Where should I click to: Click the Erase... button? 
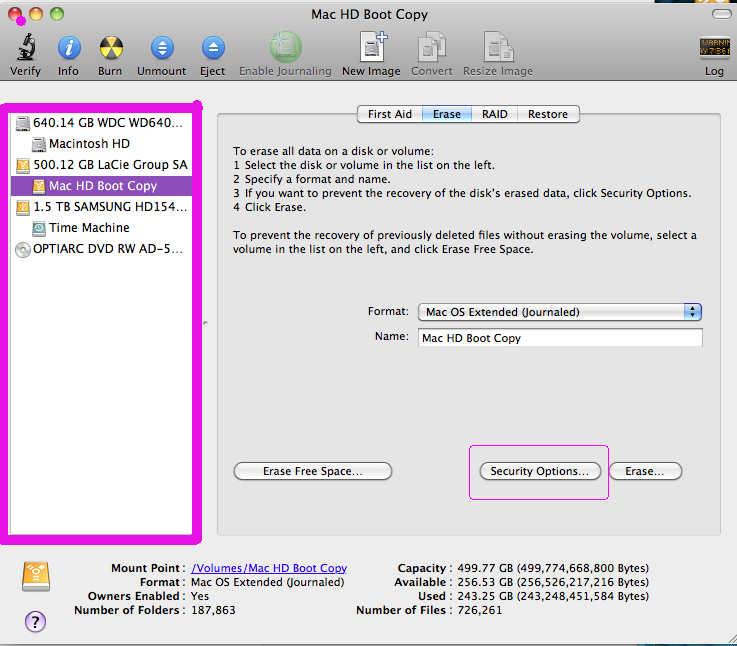pos(645,471)
